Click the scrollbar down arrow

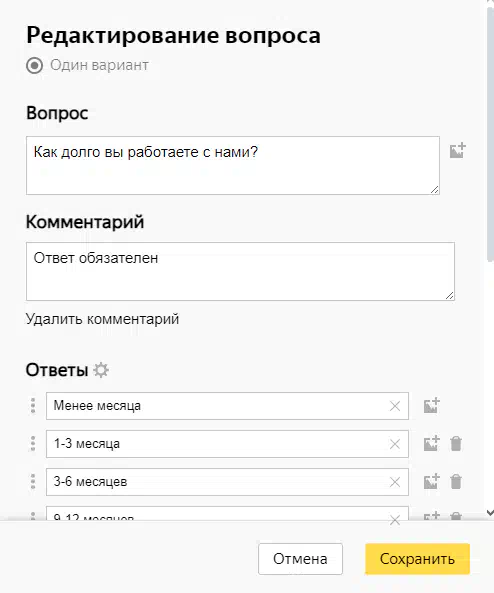point(490,513)
